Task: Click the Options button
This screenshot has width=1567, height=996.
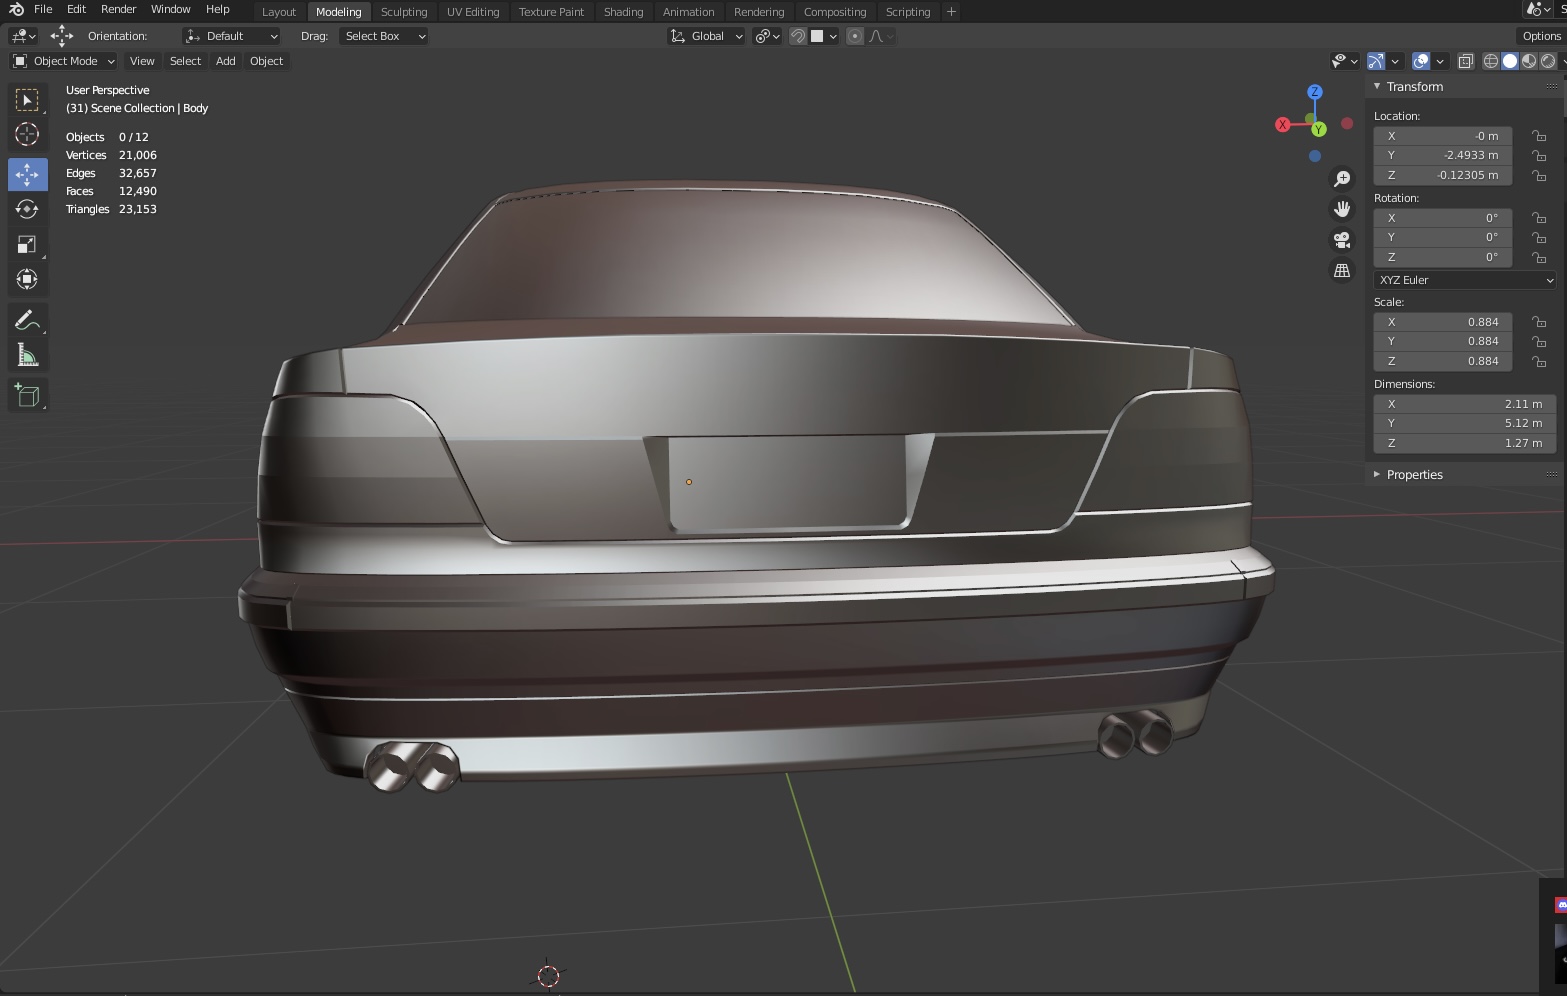Action: tap(1541, 36)
